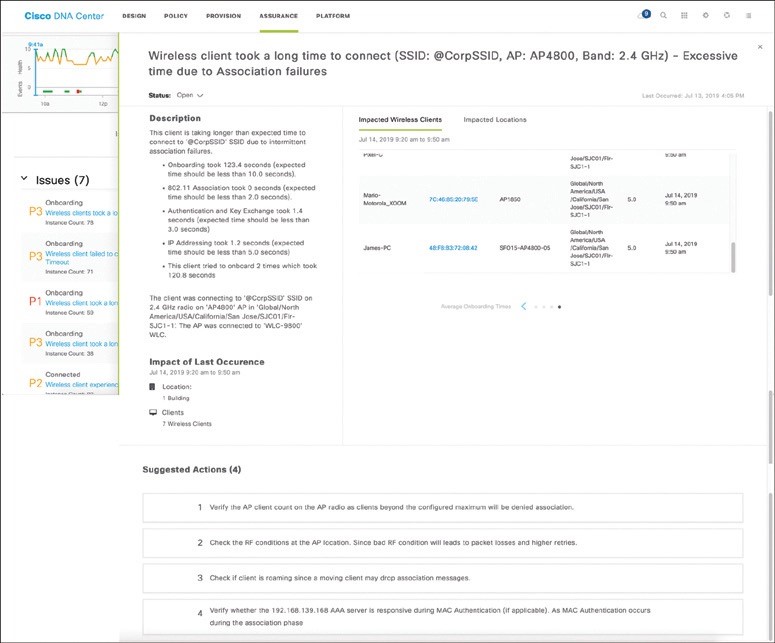Open the Policy menu

point(176,16)
